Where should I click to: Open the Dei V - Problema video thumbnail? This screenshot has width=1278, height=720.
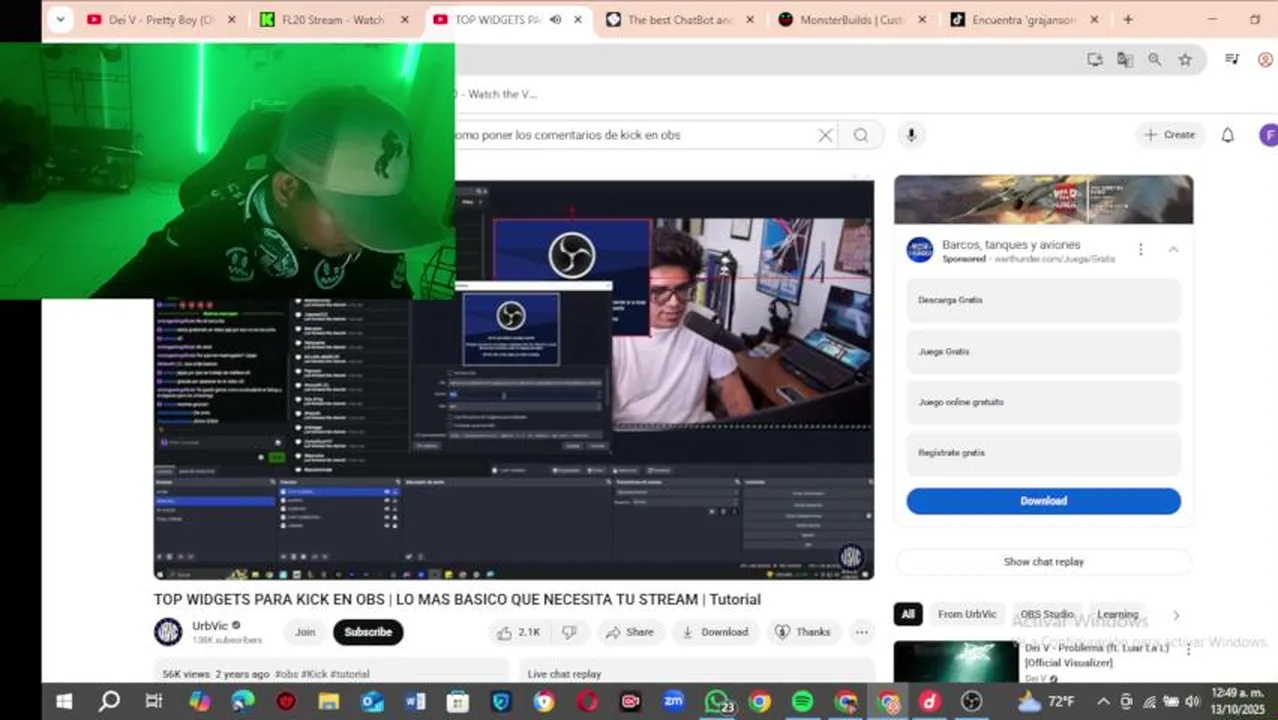(956, 662)
